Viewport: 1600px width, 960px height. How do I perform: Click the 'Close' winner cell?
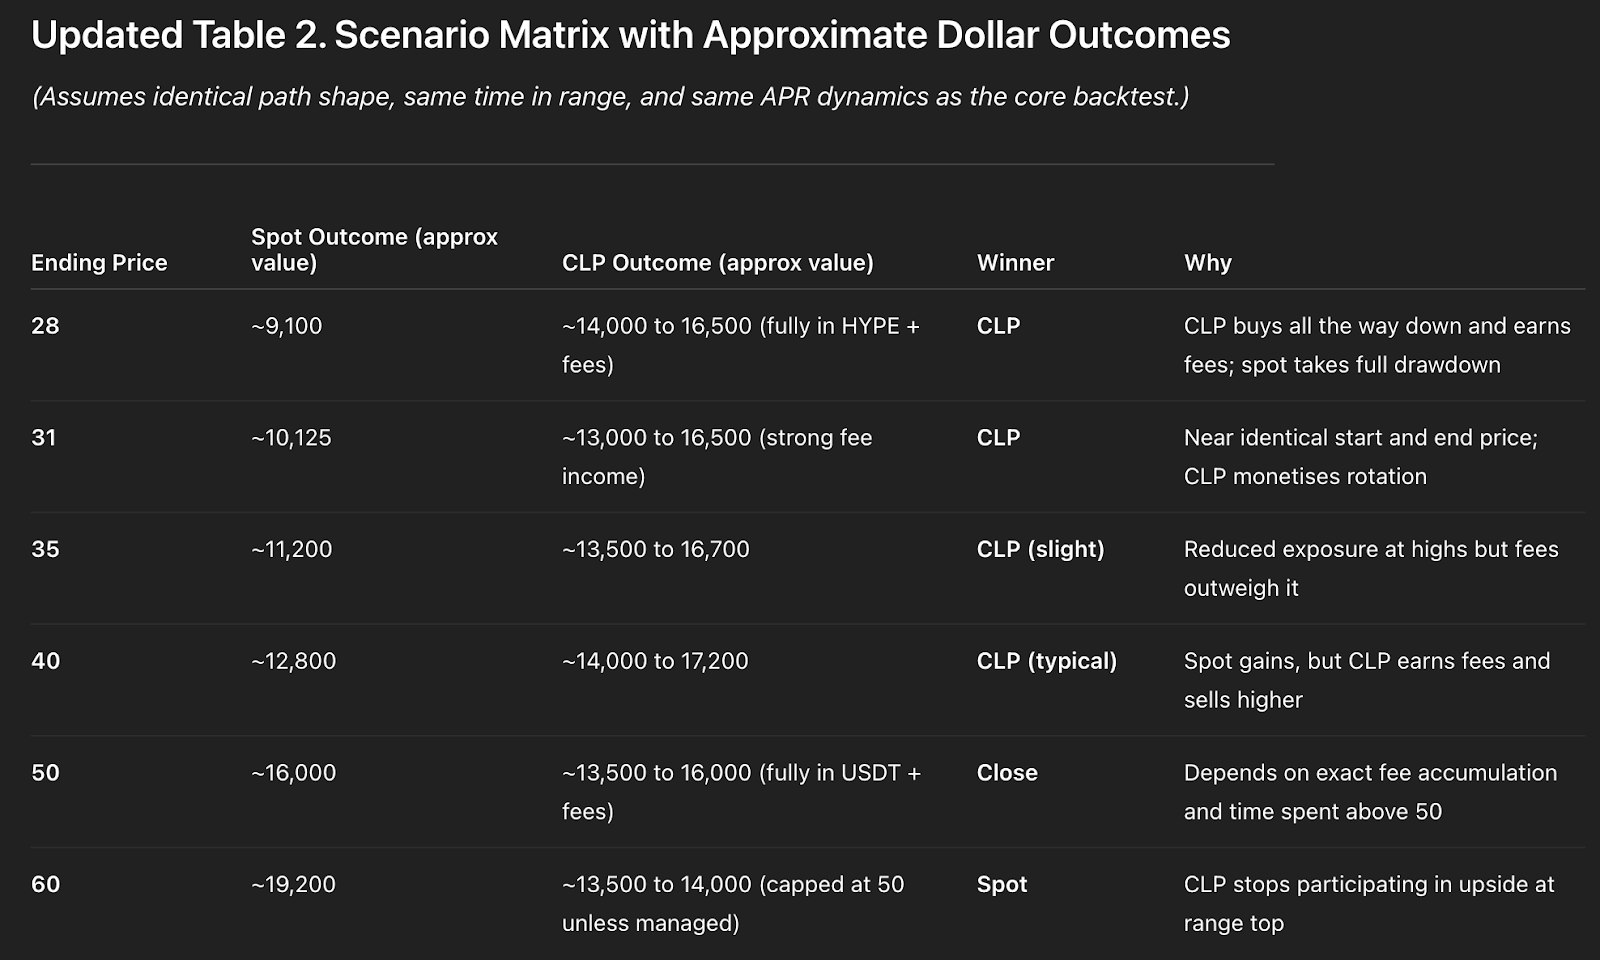click(1007, 773)
